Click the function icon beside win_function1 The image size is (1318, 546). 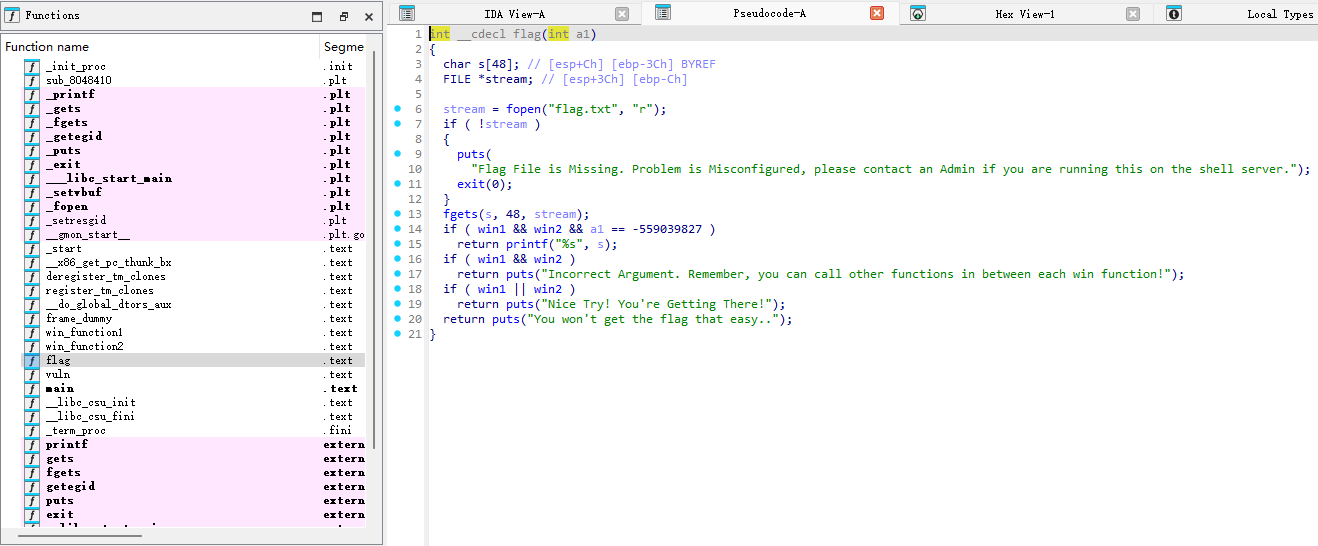pyautogui.click(x=31, y=333)
